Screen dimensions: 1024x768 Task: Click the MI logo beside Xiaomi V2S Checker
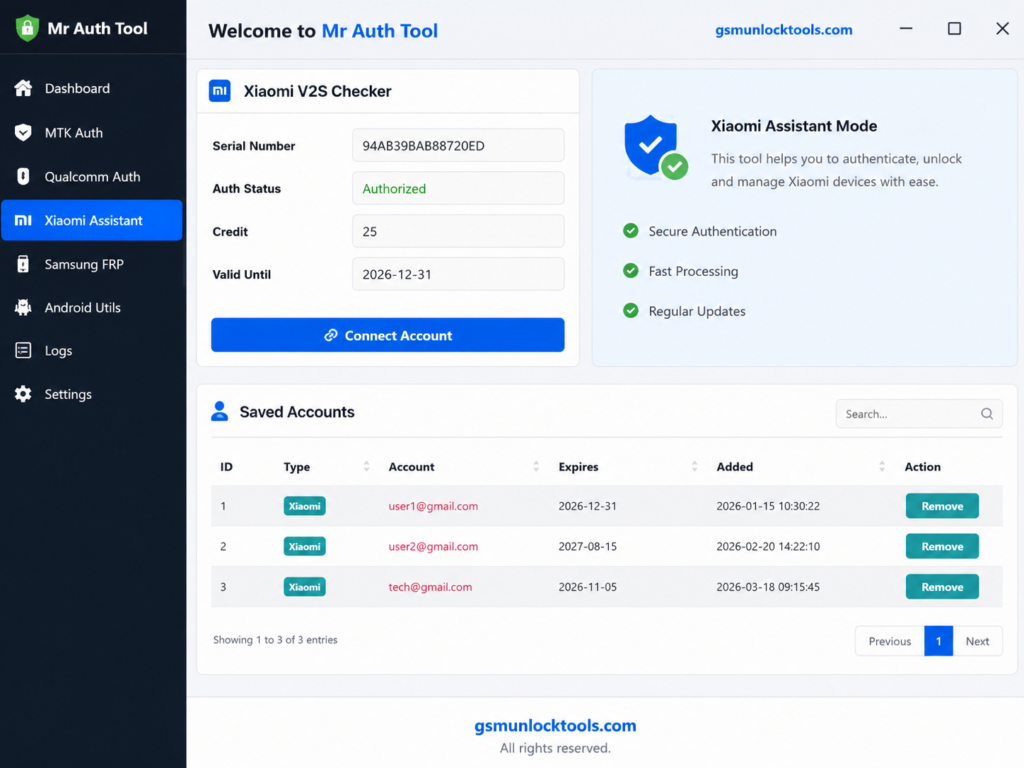(219, 91)
